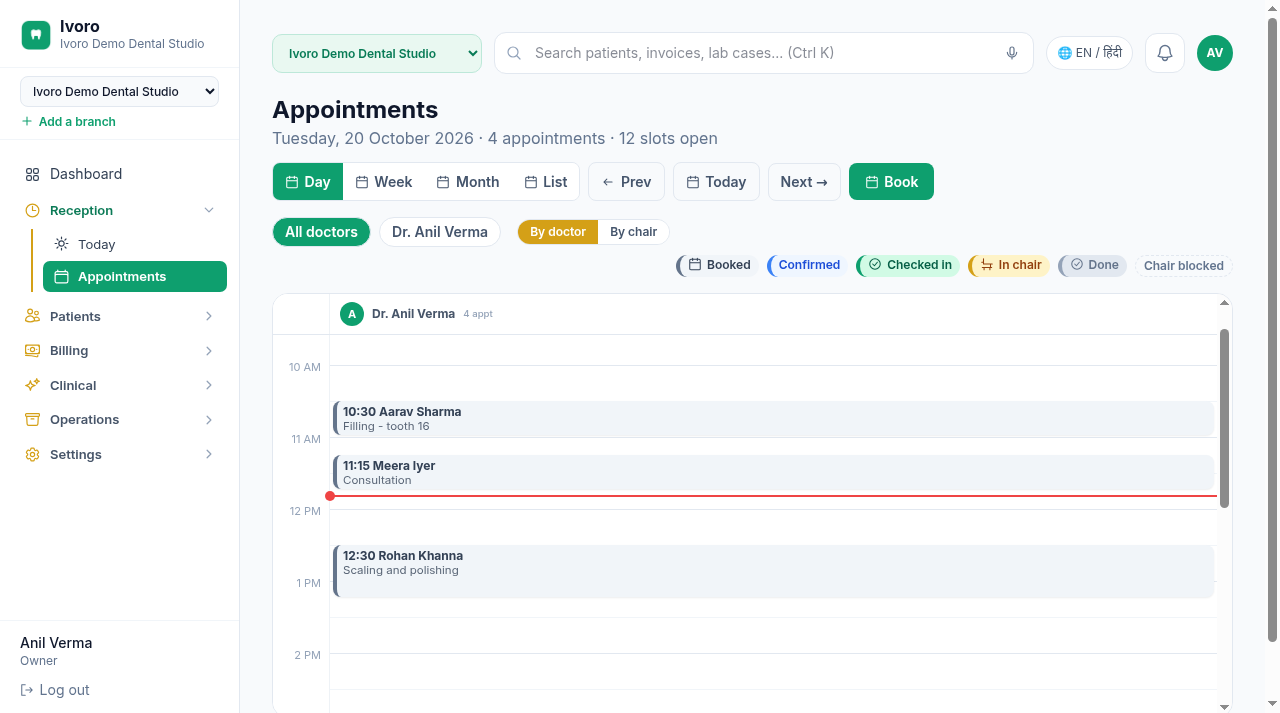The width and height of the screenshot is (1280, 713).
Task: Click the sun icon beside Today
Action: coord(61,244)
